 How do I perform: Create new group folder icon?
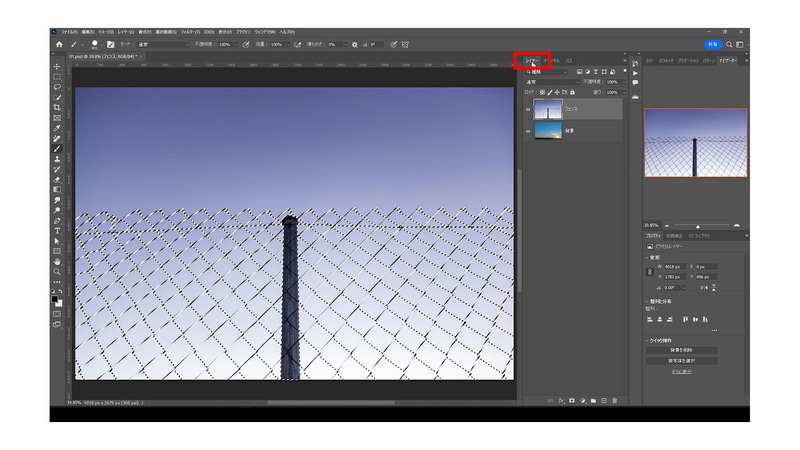tap(593, 401)
